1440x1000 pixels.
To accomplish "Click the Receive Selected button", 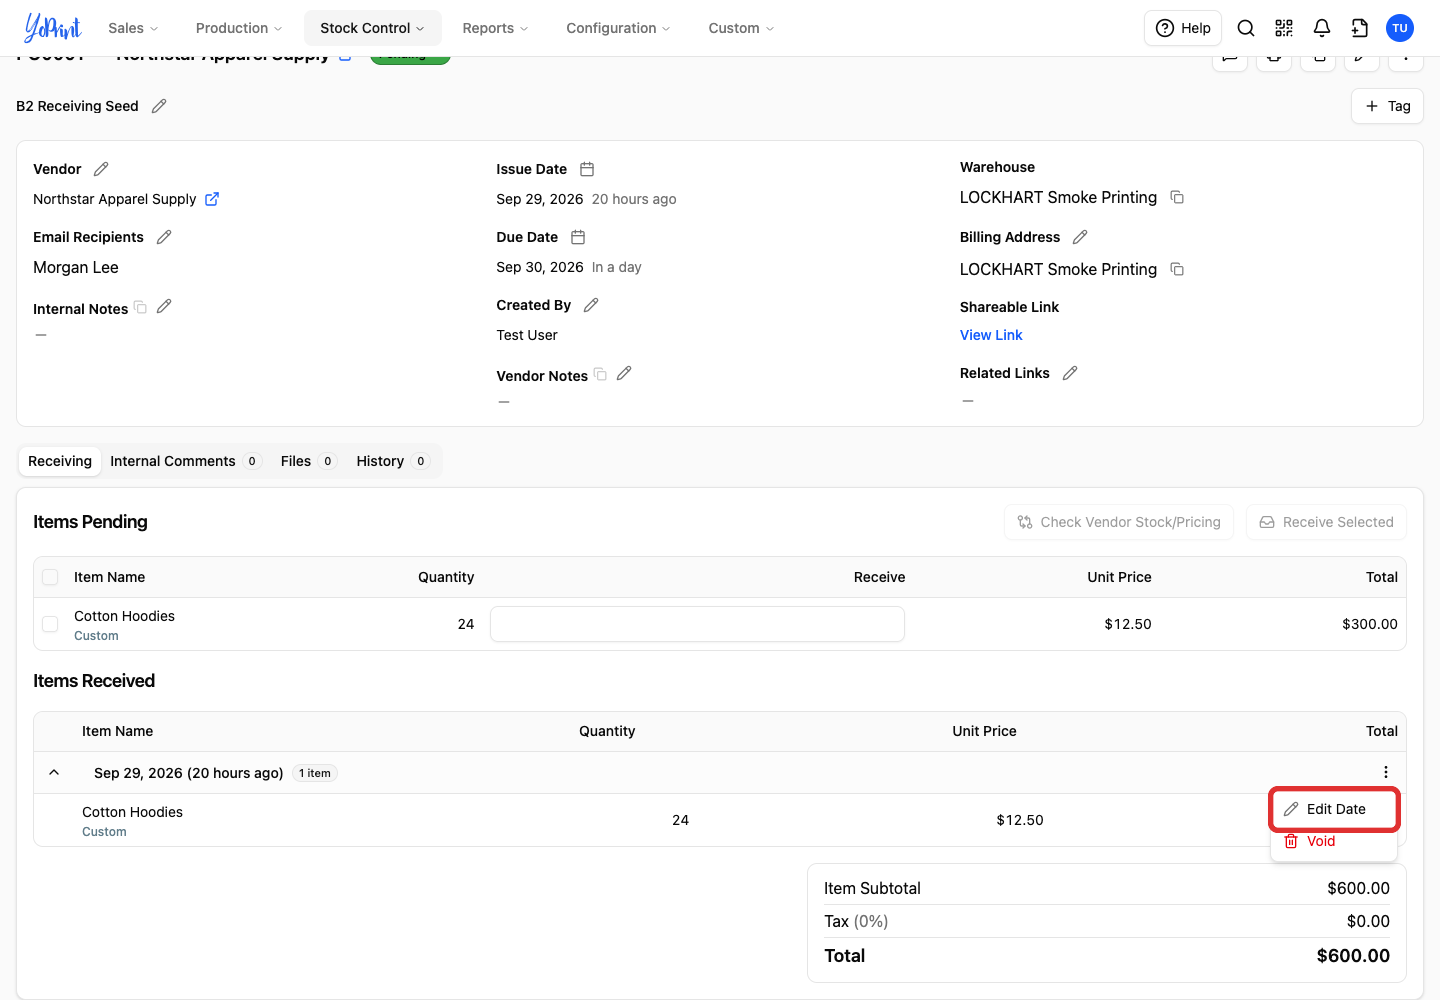I will (x=1326, y=522).
